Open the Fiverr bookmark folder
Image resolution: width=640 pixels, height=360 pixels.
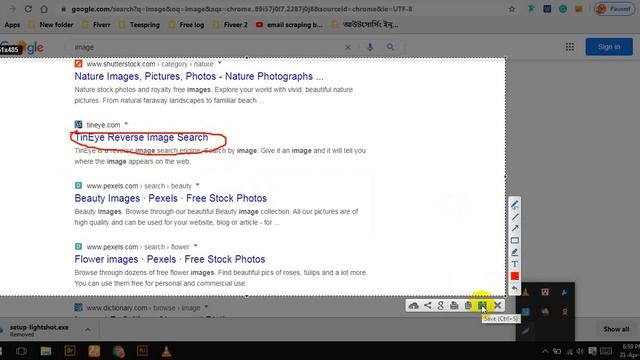pyautogui.click(x=96, y=25)
